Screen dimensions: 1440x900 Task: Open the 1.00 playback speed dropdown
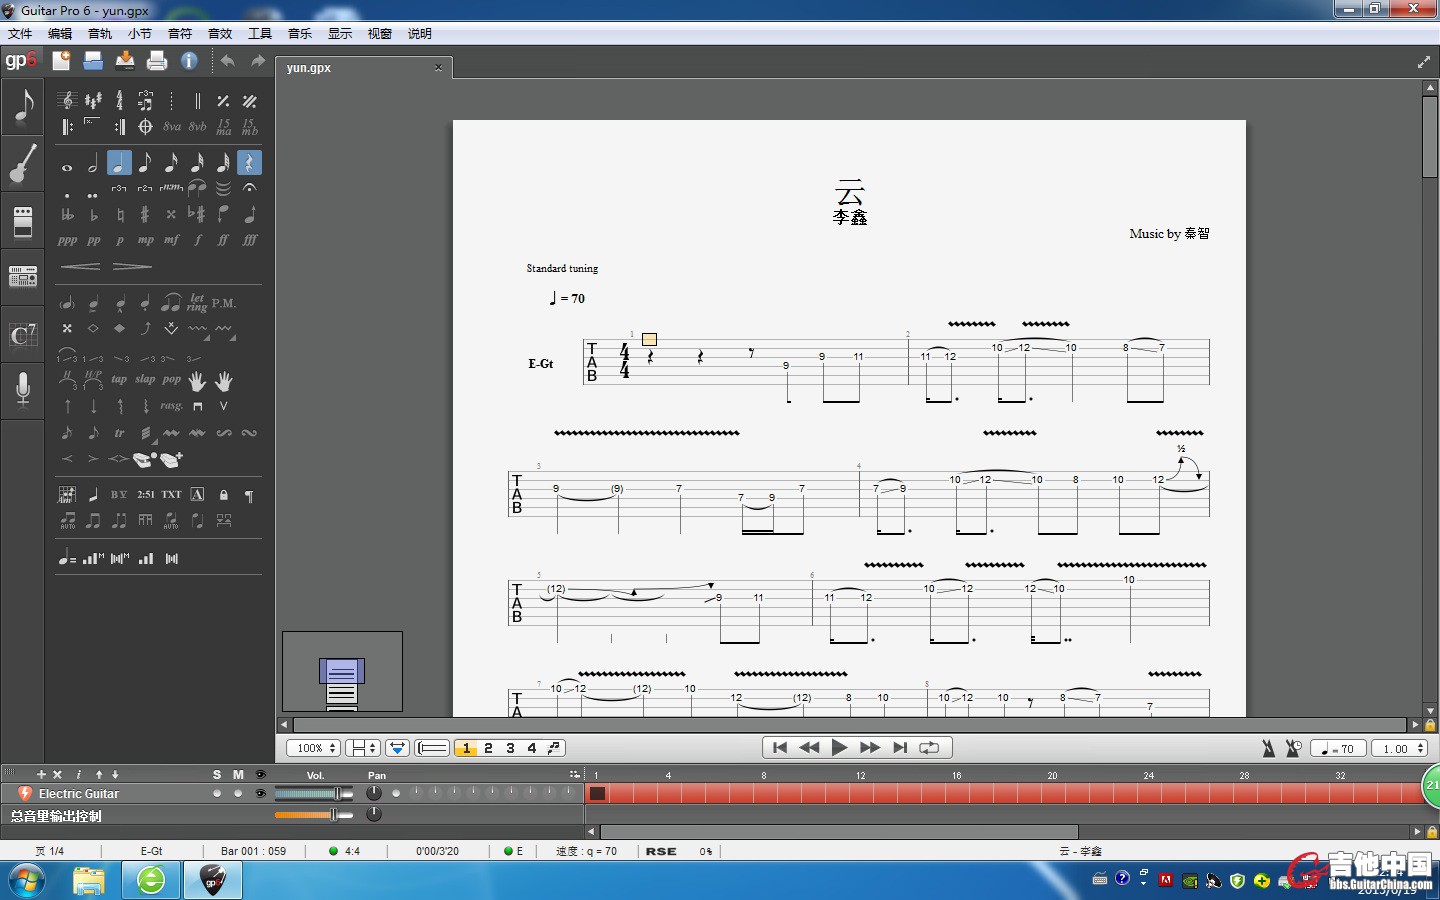coord(1400,748)
